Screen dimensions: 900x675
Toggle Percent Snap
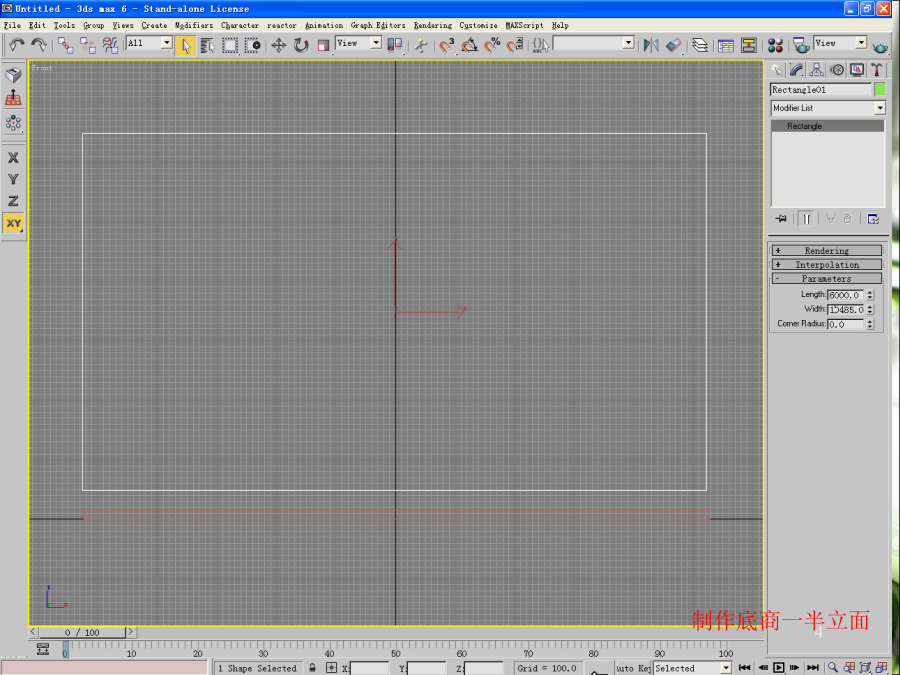492,45
